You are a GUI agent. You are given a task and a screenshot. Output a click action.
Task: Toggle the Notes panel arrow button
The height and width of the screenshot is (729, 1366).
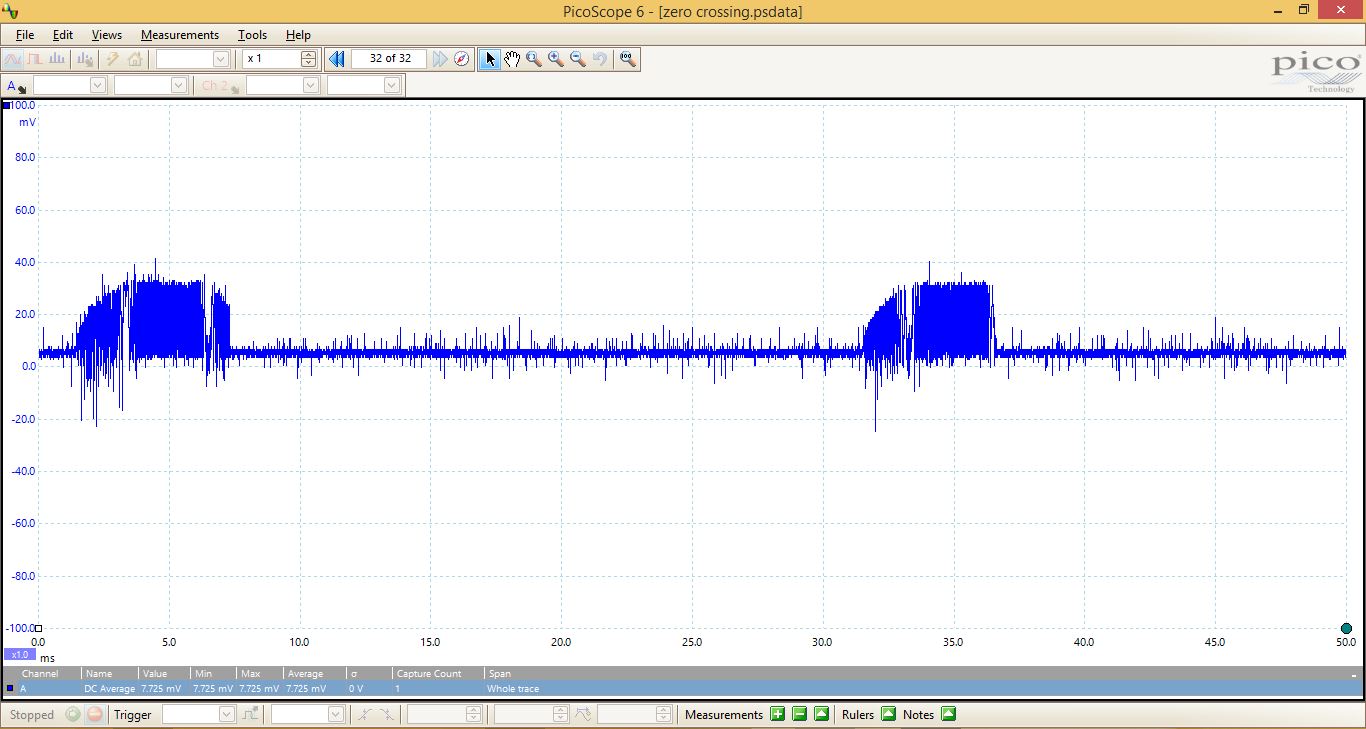[948, 714]
